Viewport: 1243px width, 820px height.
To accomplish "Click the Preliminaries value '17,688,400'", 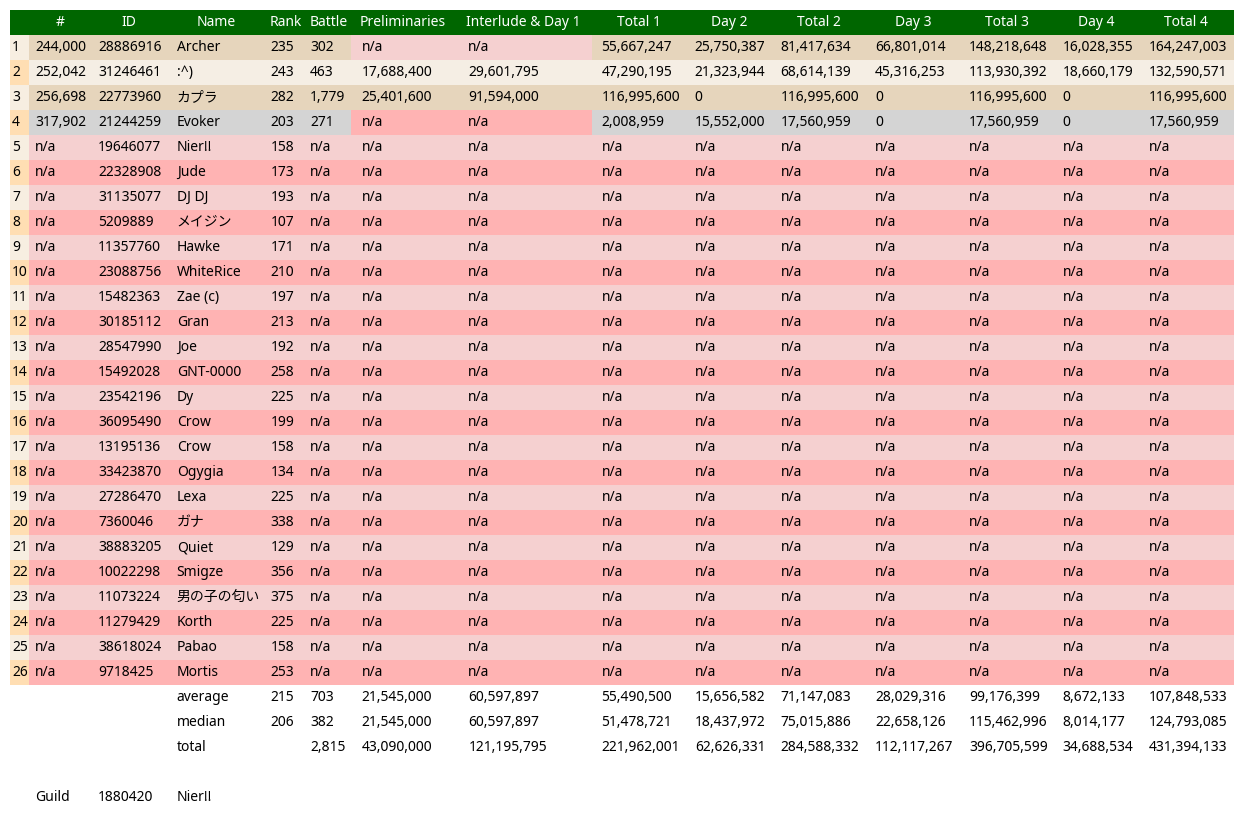I will point(396,71).
